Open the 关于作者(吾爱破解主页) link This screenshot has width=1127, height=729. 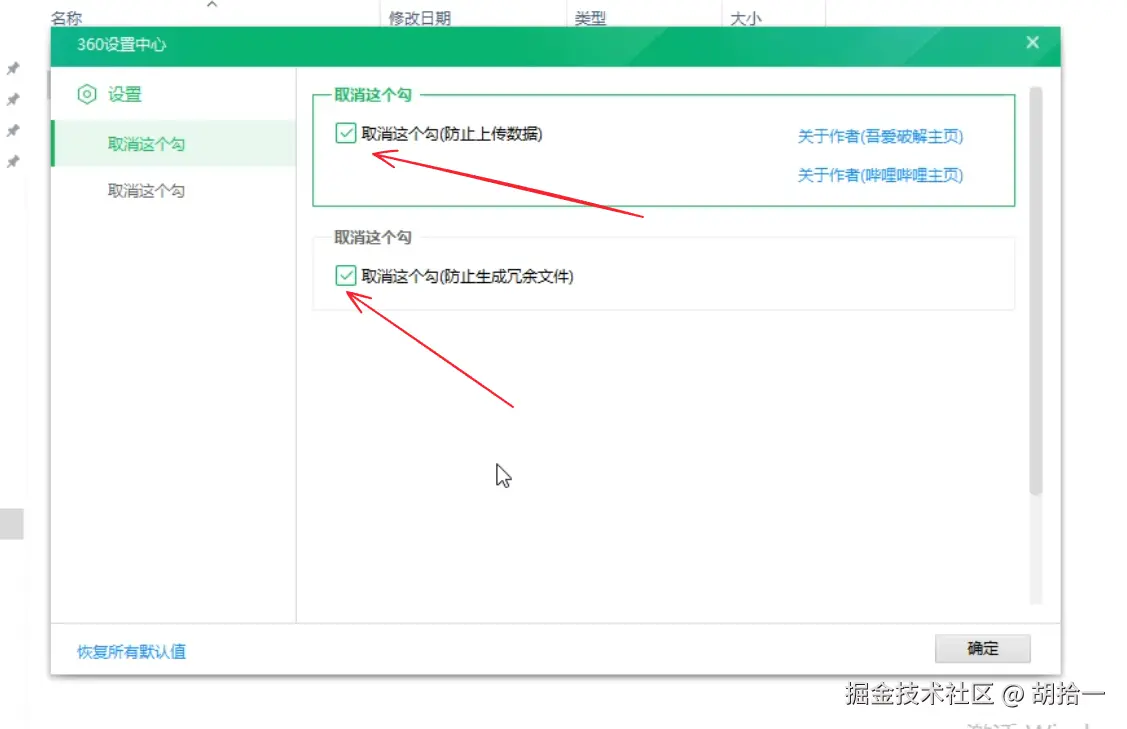[x=880, y=136]
